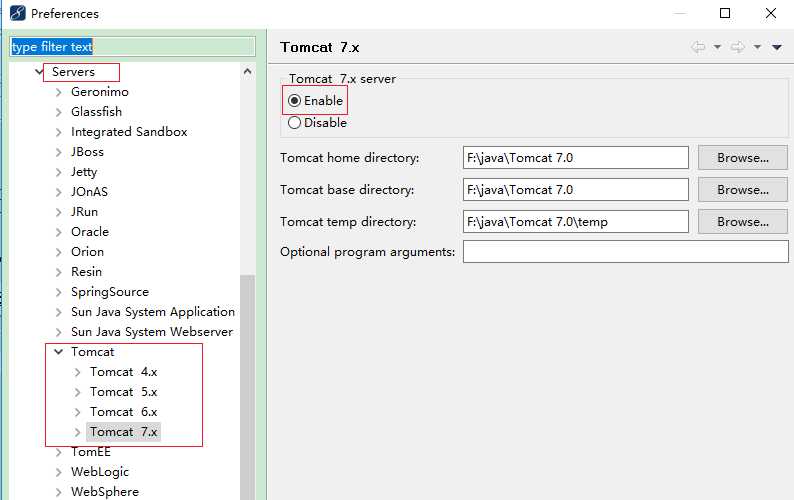Select JBoss in the server list

(87, 151)
